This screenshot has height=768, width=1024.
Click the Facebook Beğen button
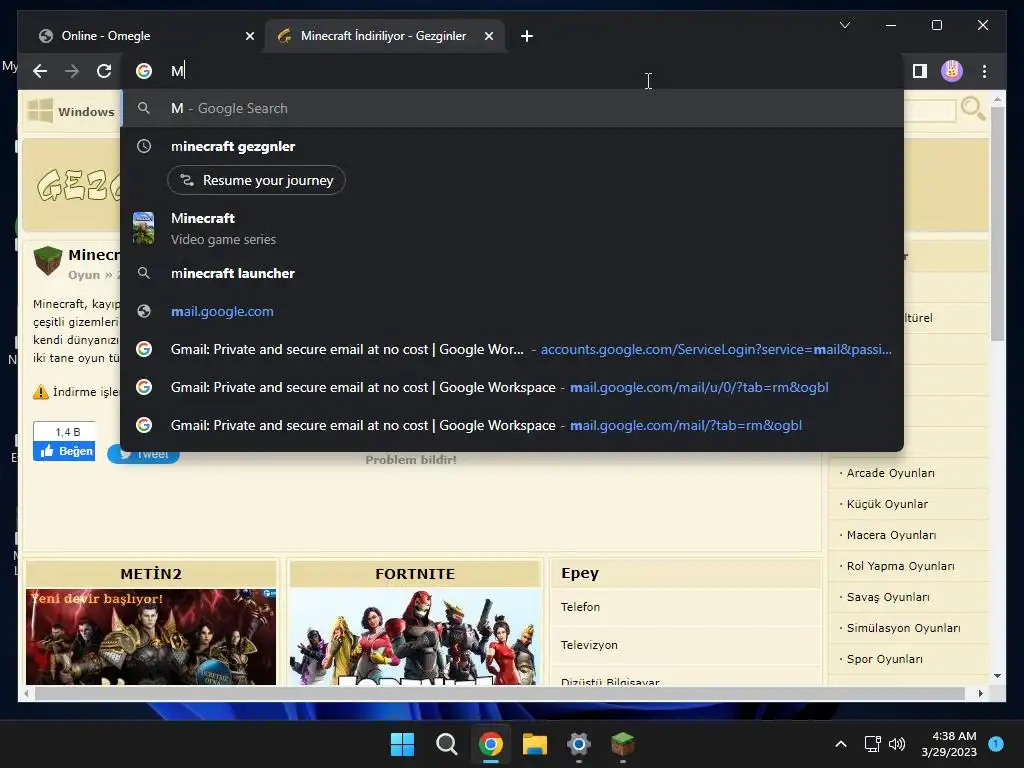coord(64,451)
